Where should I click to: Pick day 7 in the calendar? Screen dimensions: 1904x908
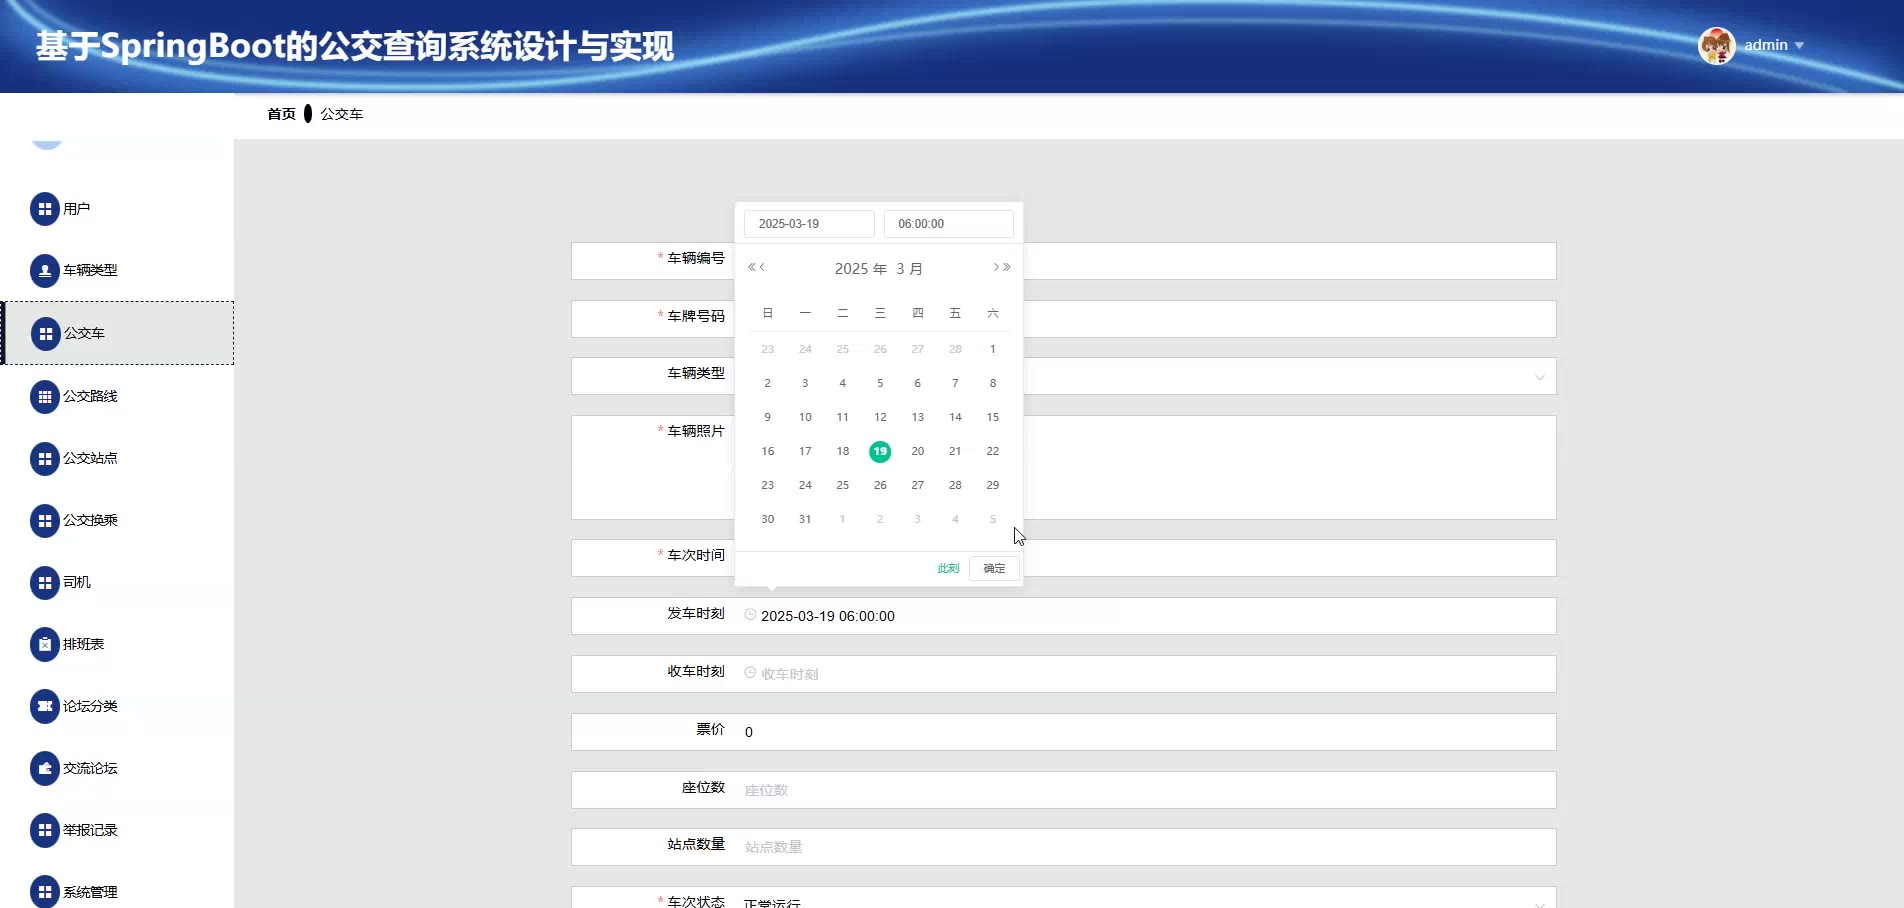coord(955,383)
